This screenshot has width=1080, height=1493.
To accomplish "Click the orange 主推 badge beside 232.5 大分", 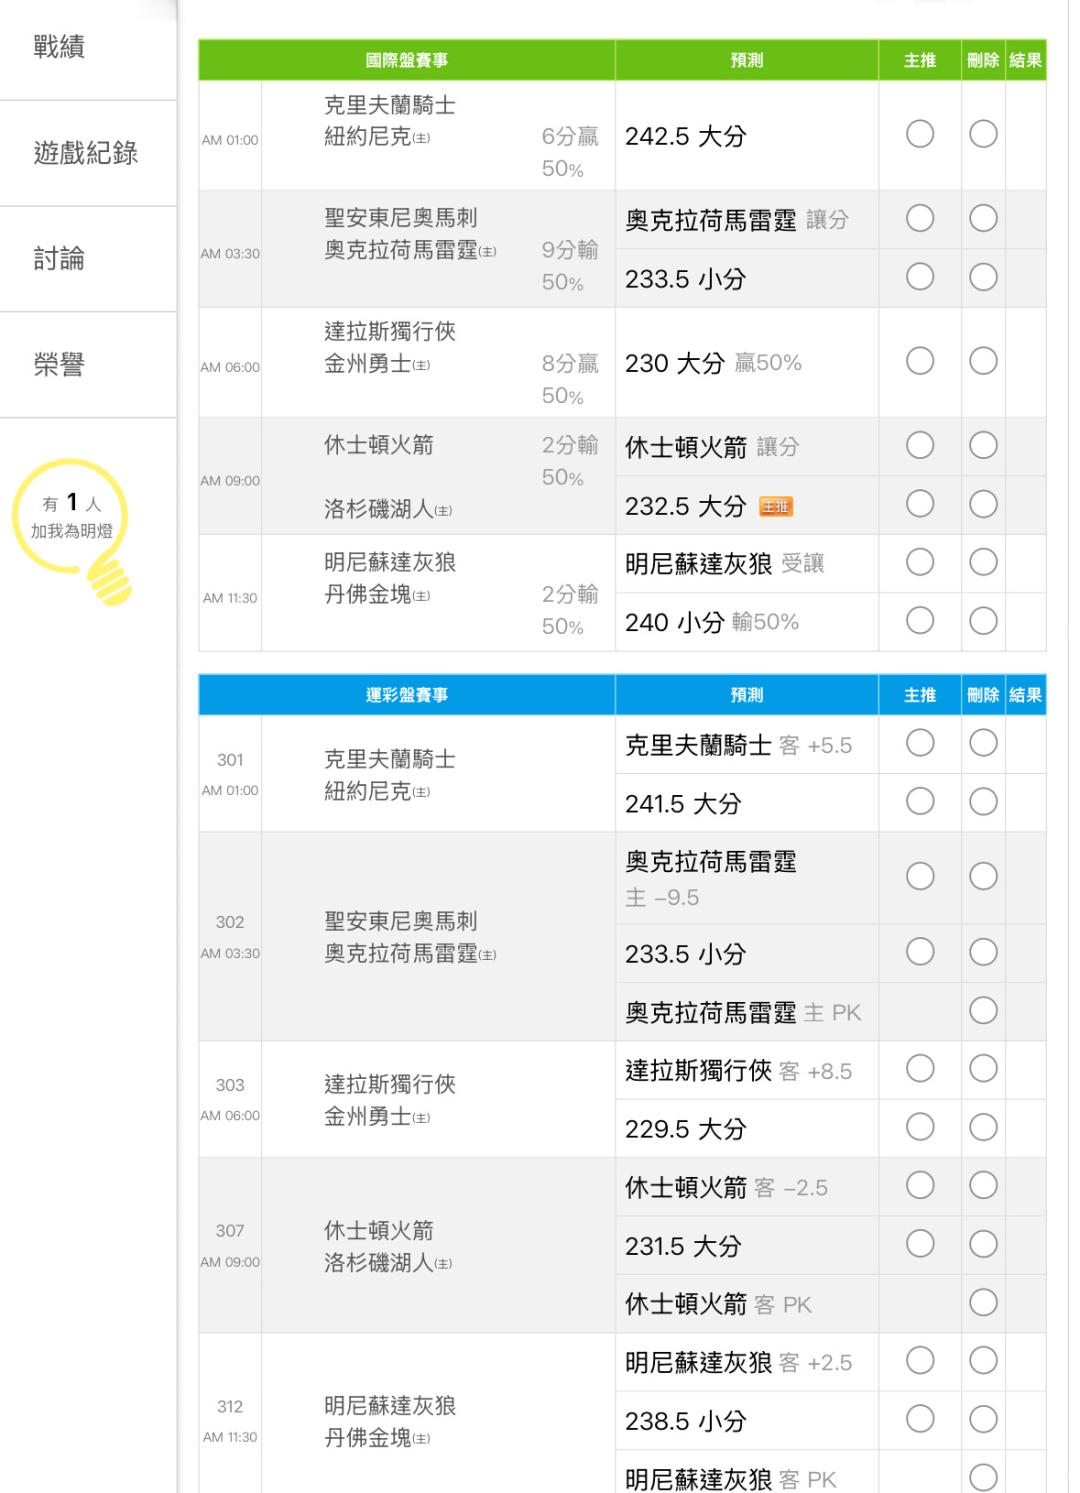I will tap(775, 506).
